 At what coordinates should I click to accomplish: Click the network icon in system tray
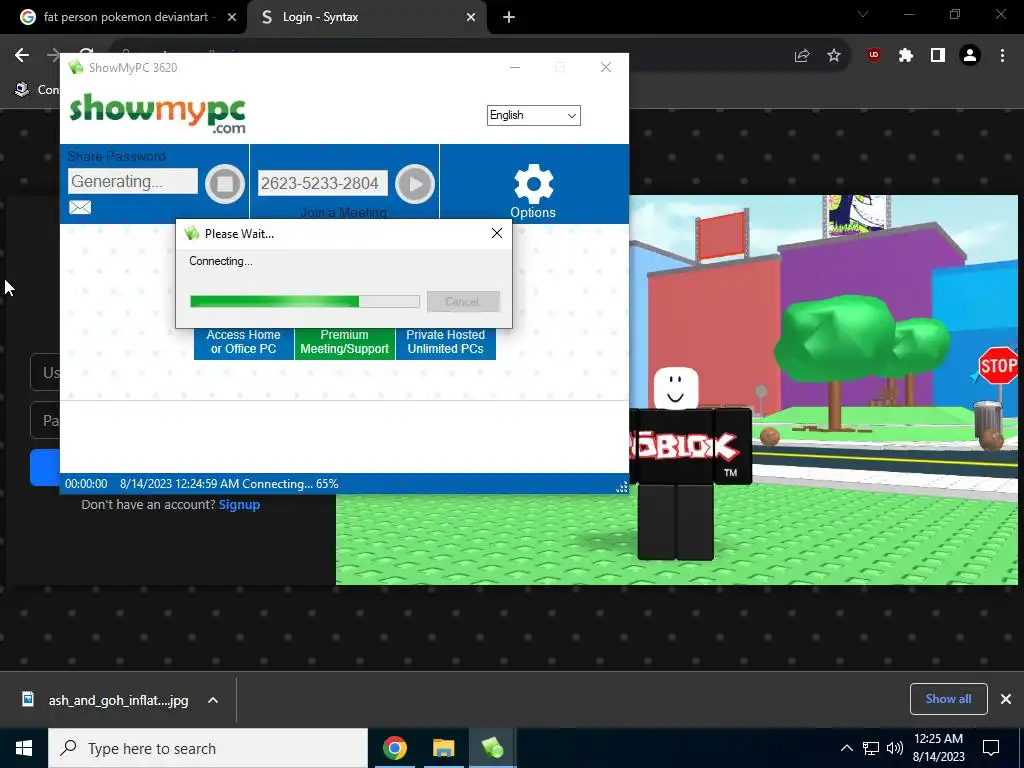(x=871, y=748)
